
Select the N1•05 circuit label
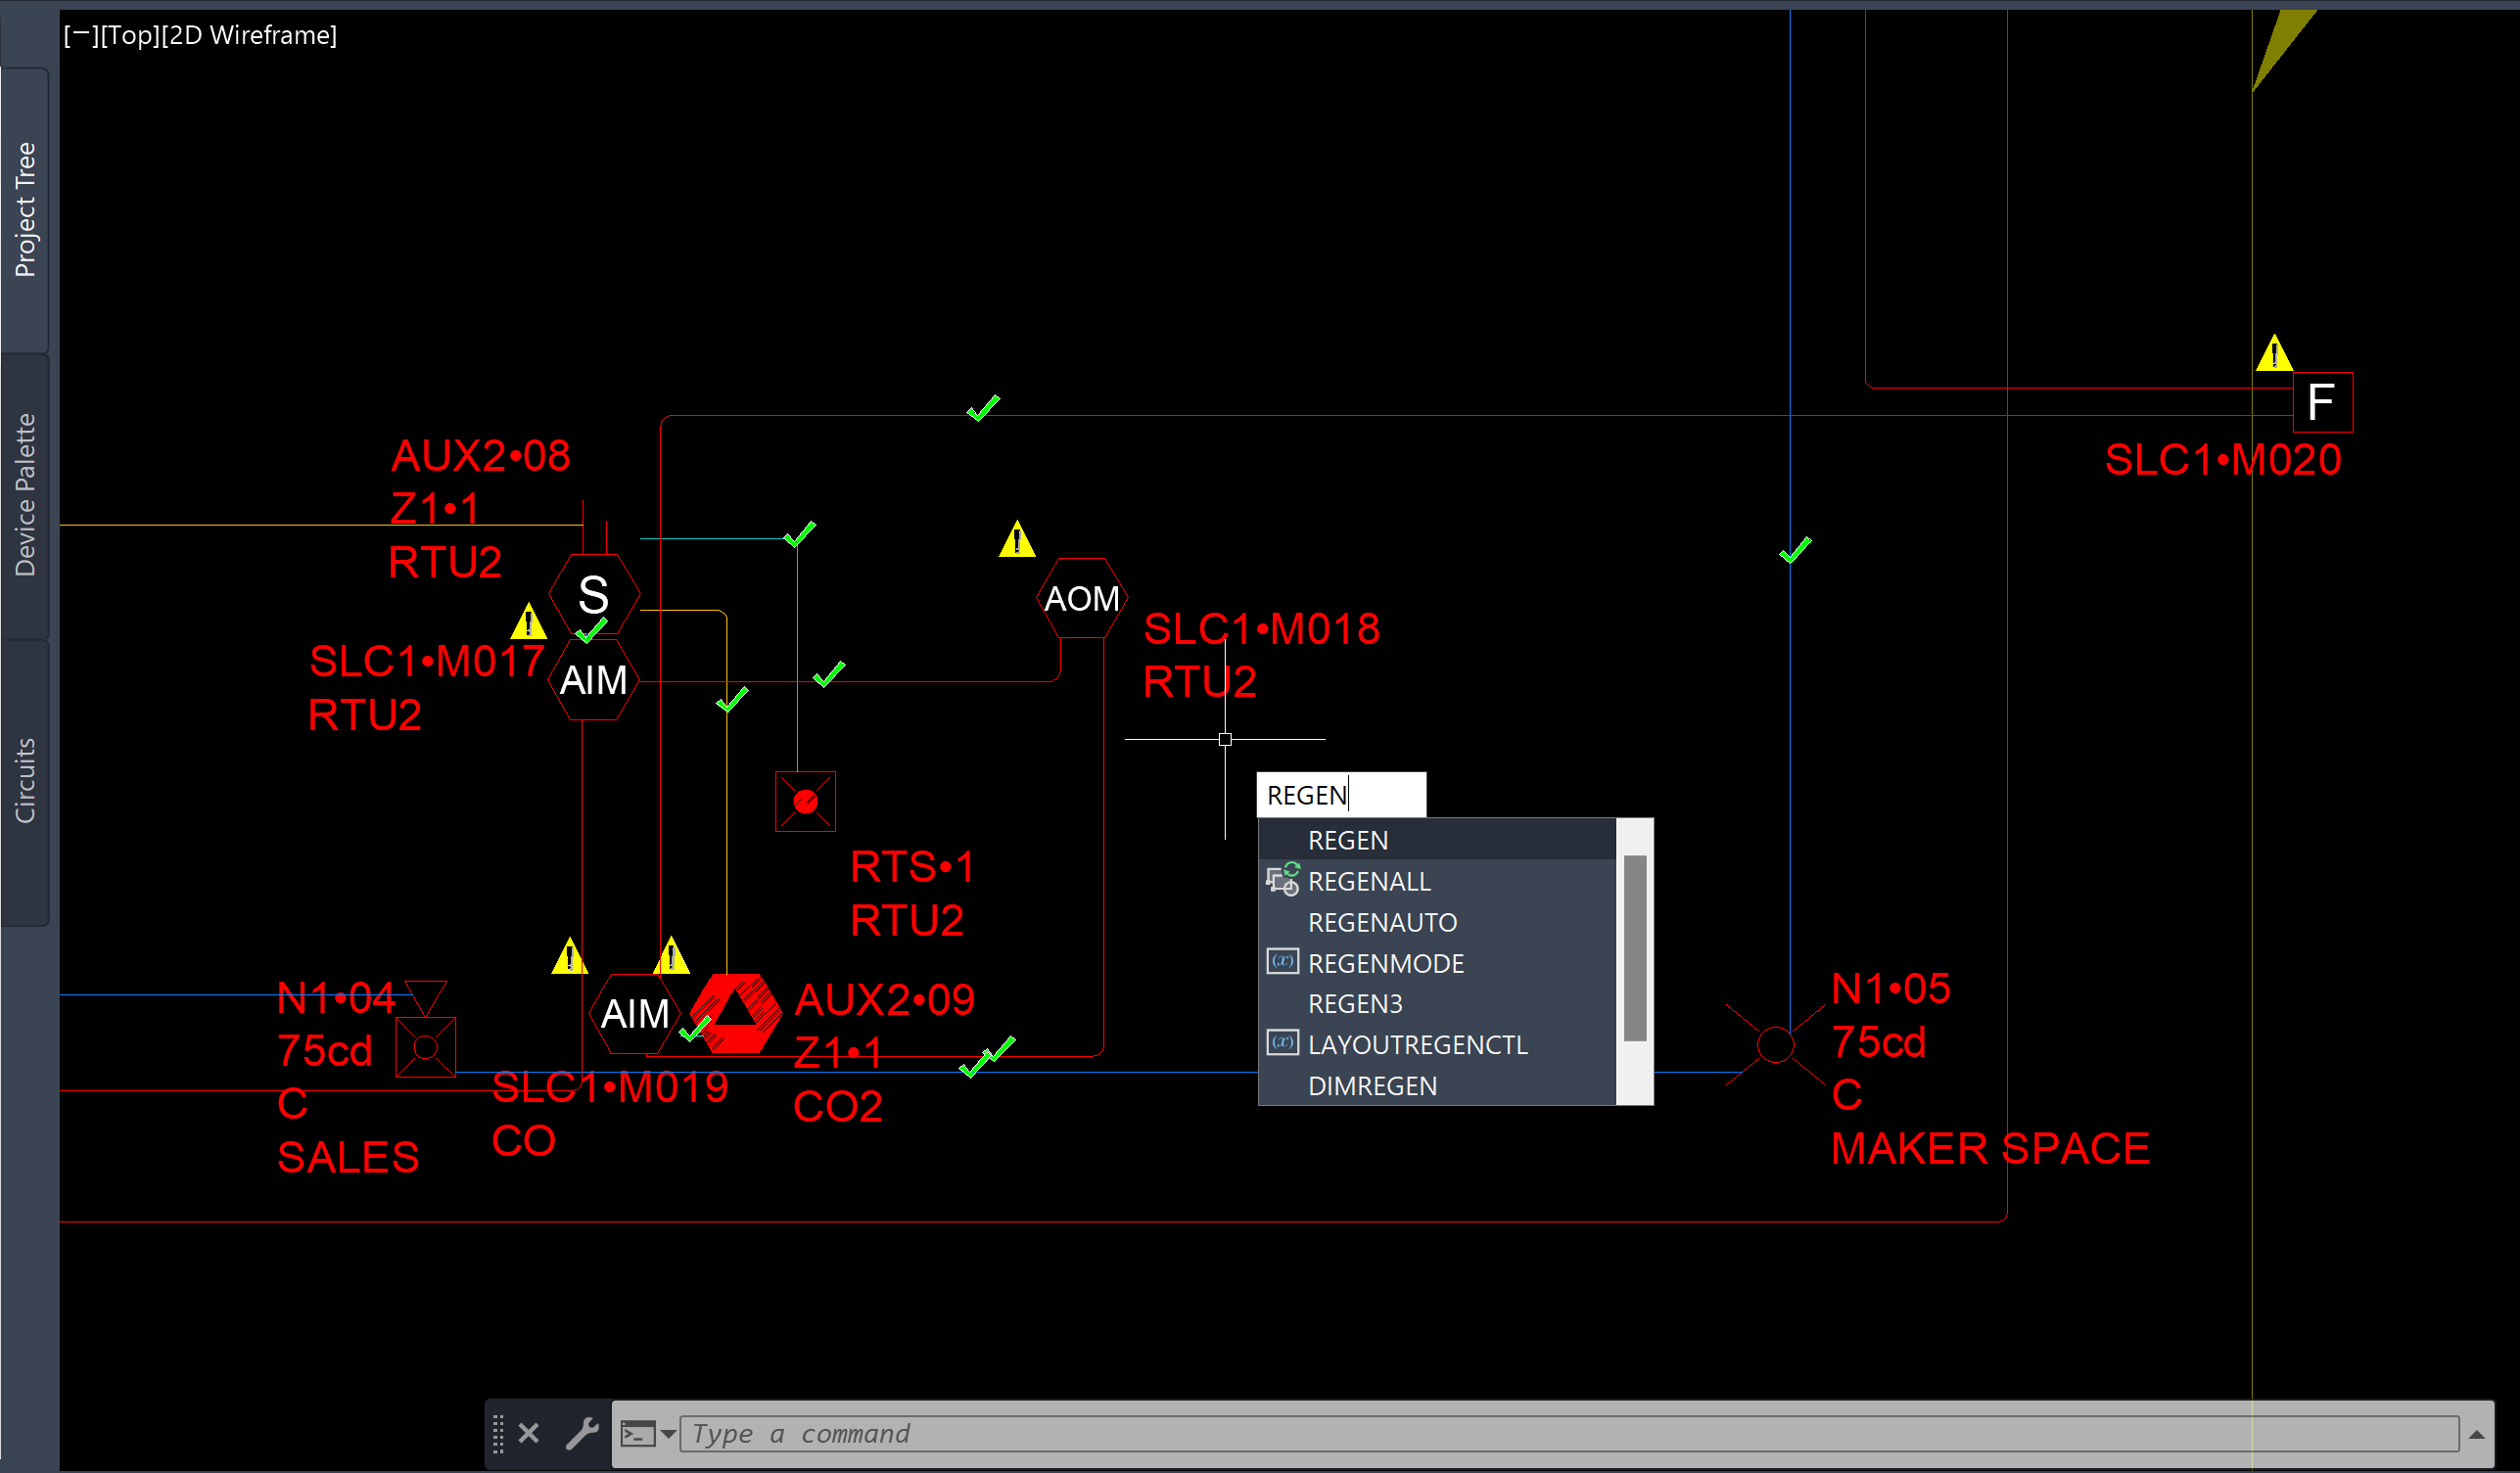1890,989
